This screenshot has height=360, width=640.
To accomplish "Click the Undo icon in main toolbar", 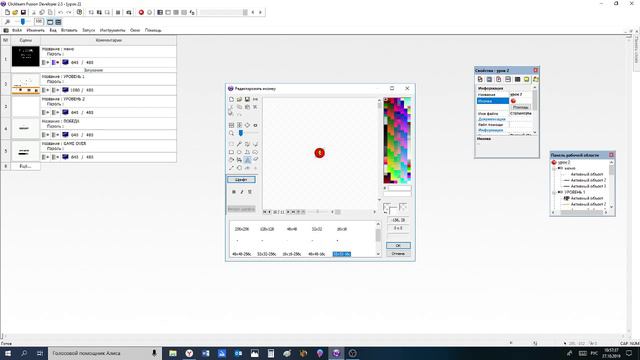I will click(60, 13).
